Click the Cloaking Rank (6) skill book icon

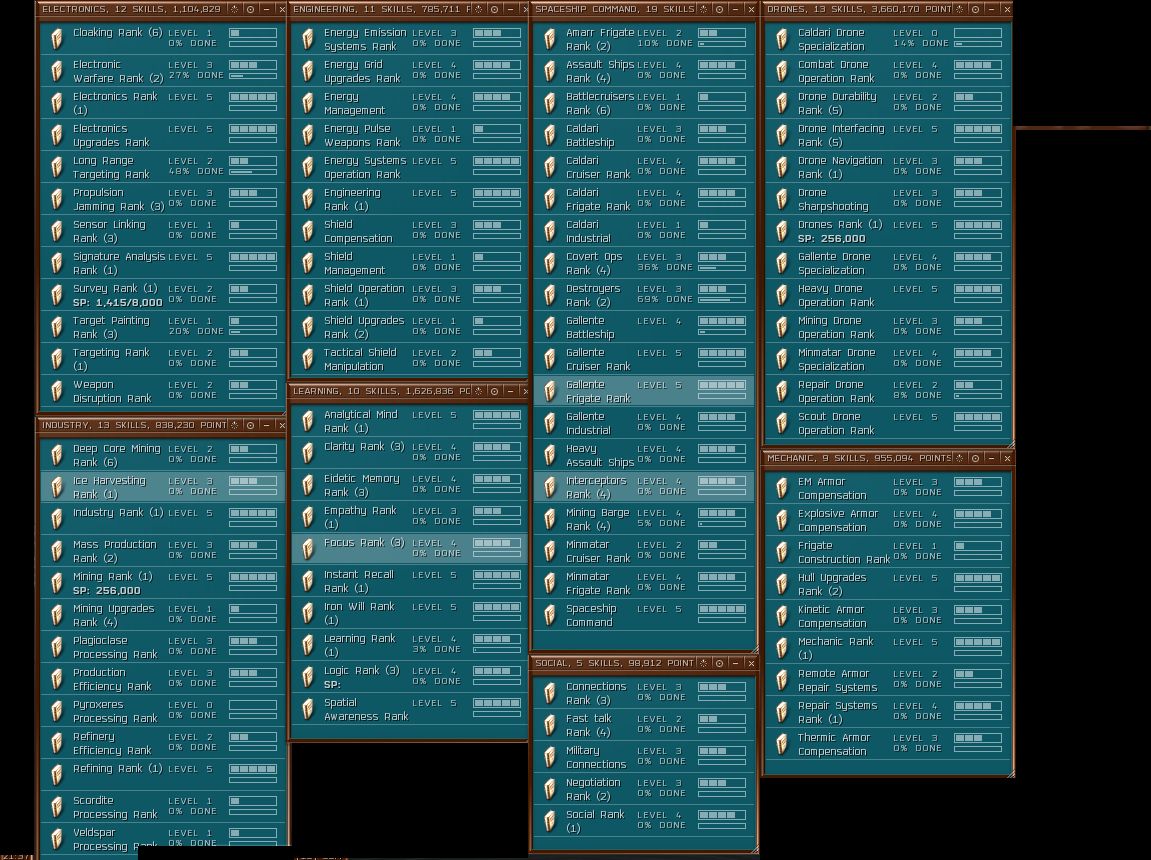(57, 39)
